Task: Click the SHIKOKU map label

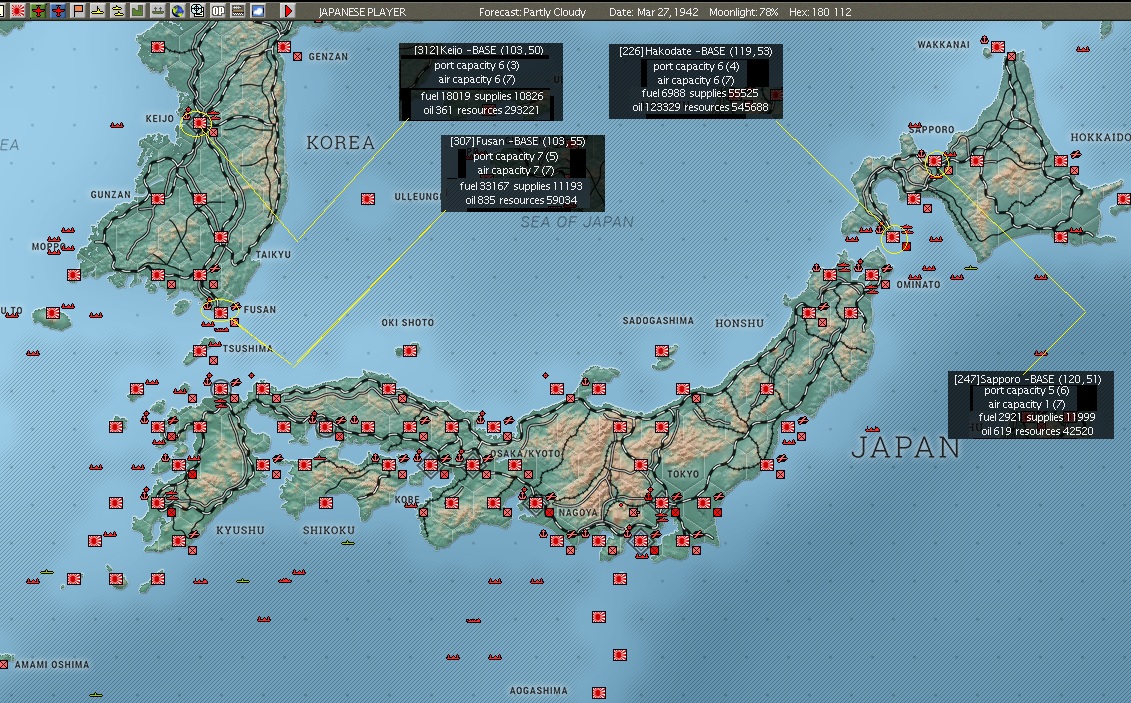Action: coord(329,530)
